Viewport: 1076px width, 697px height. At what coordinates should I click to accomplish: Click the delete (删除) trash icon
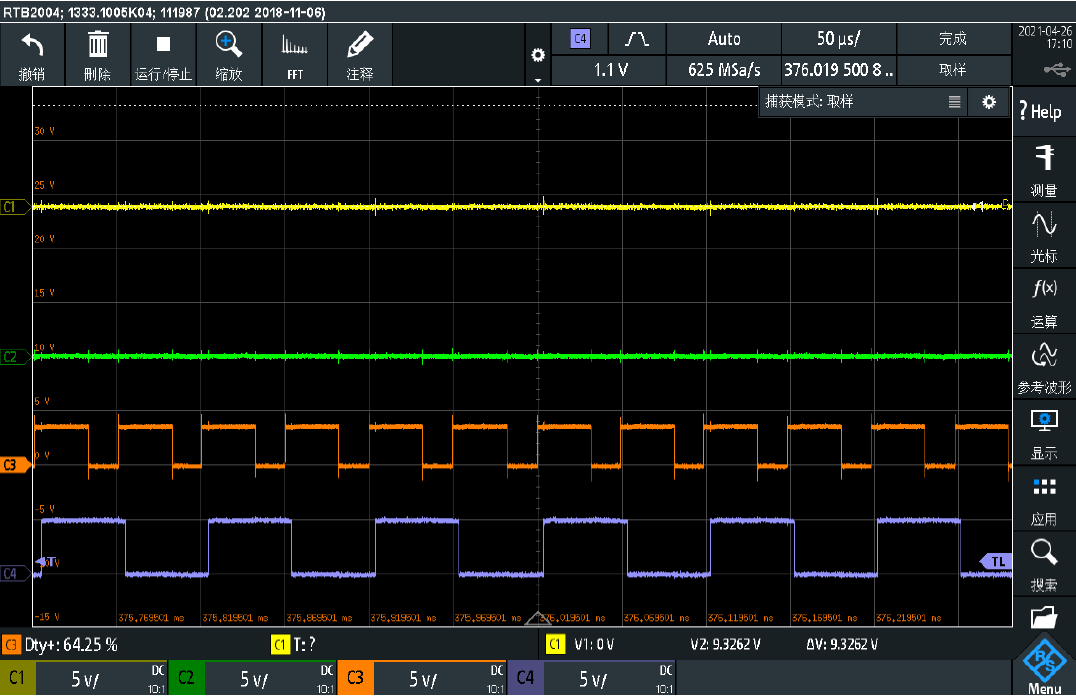97,45
